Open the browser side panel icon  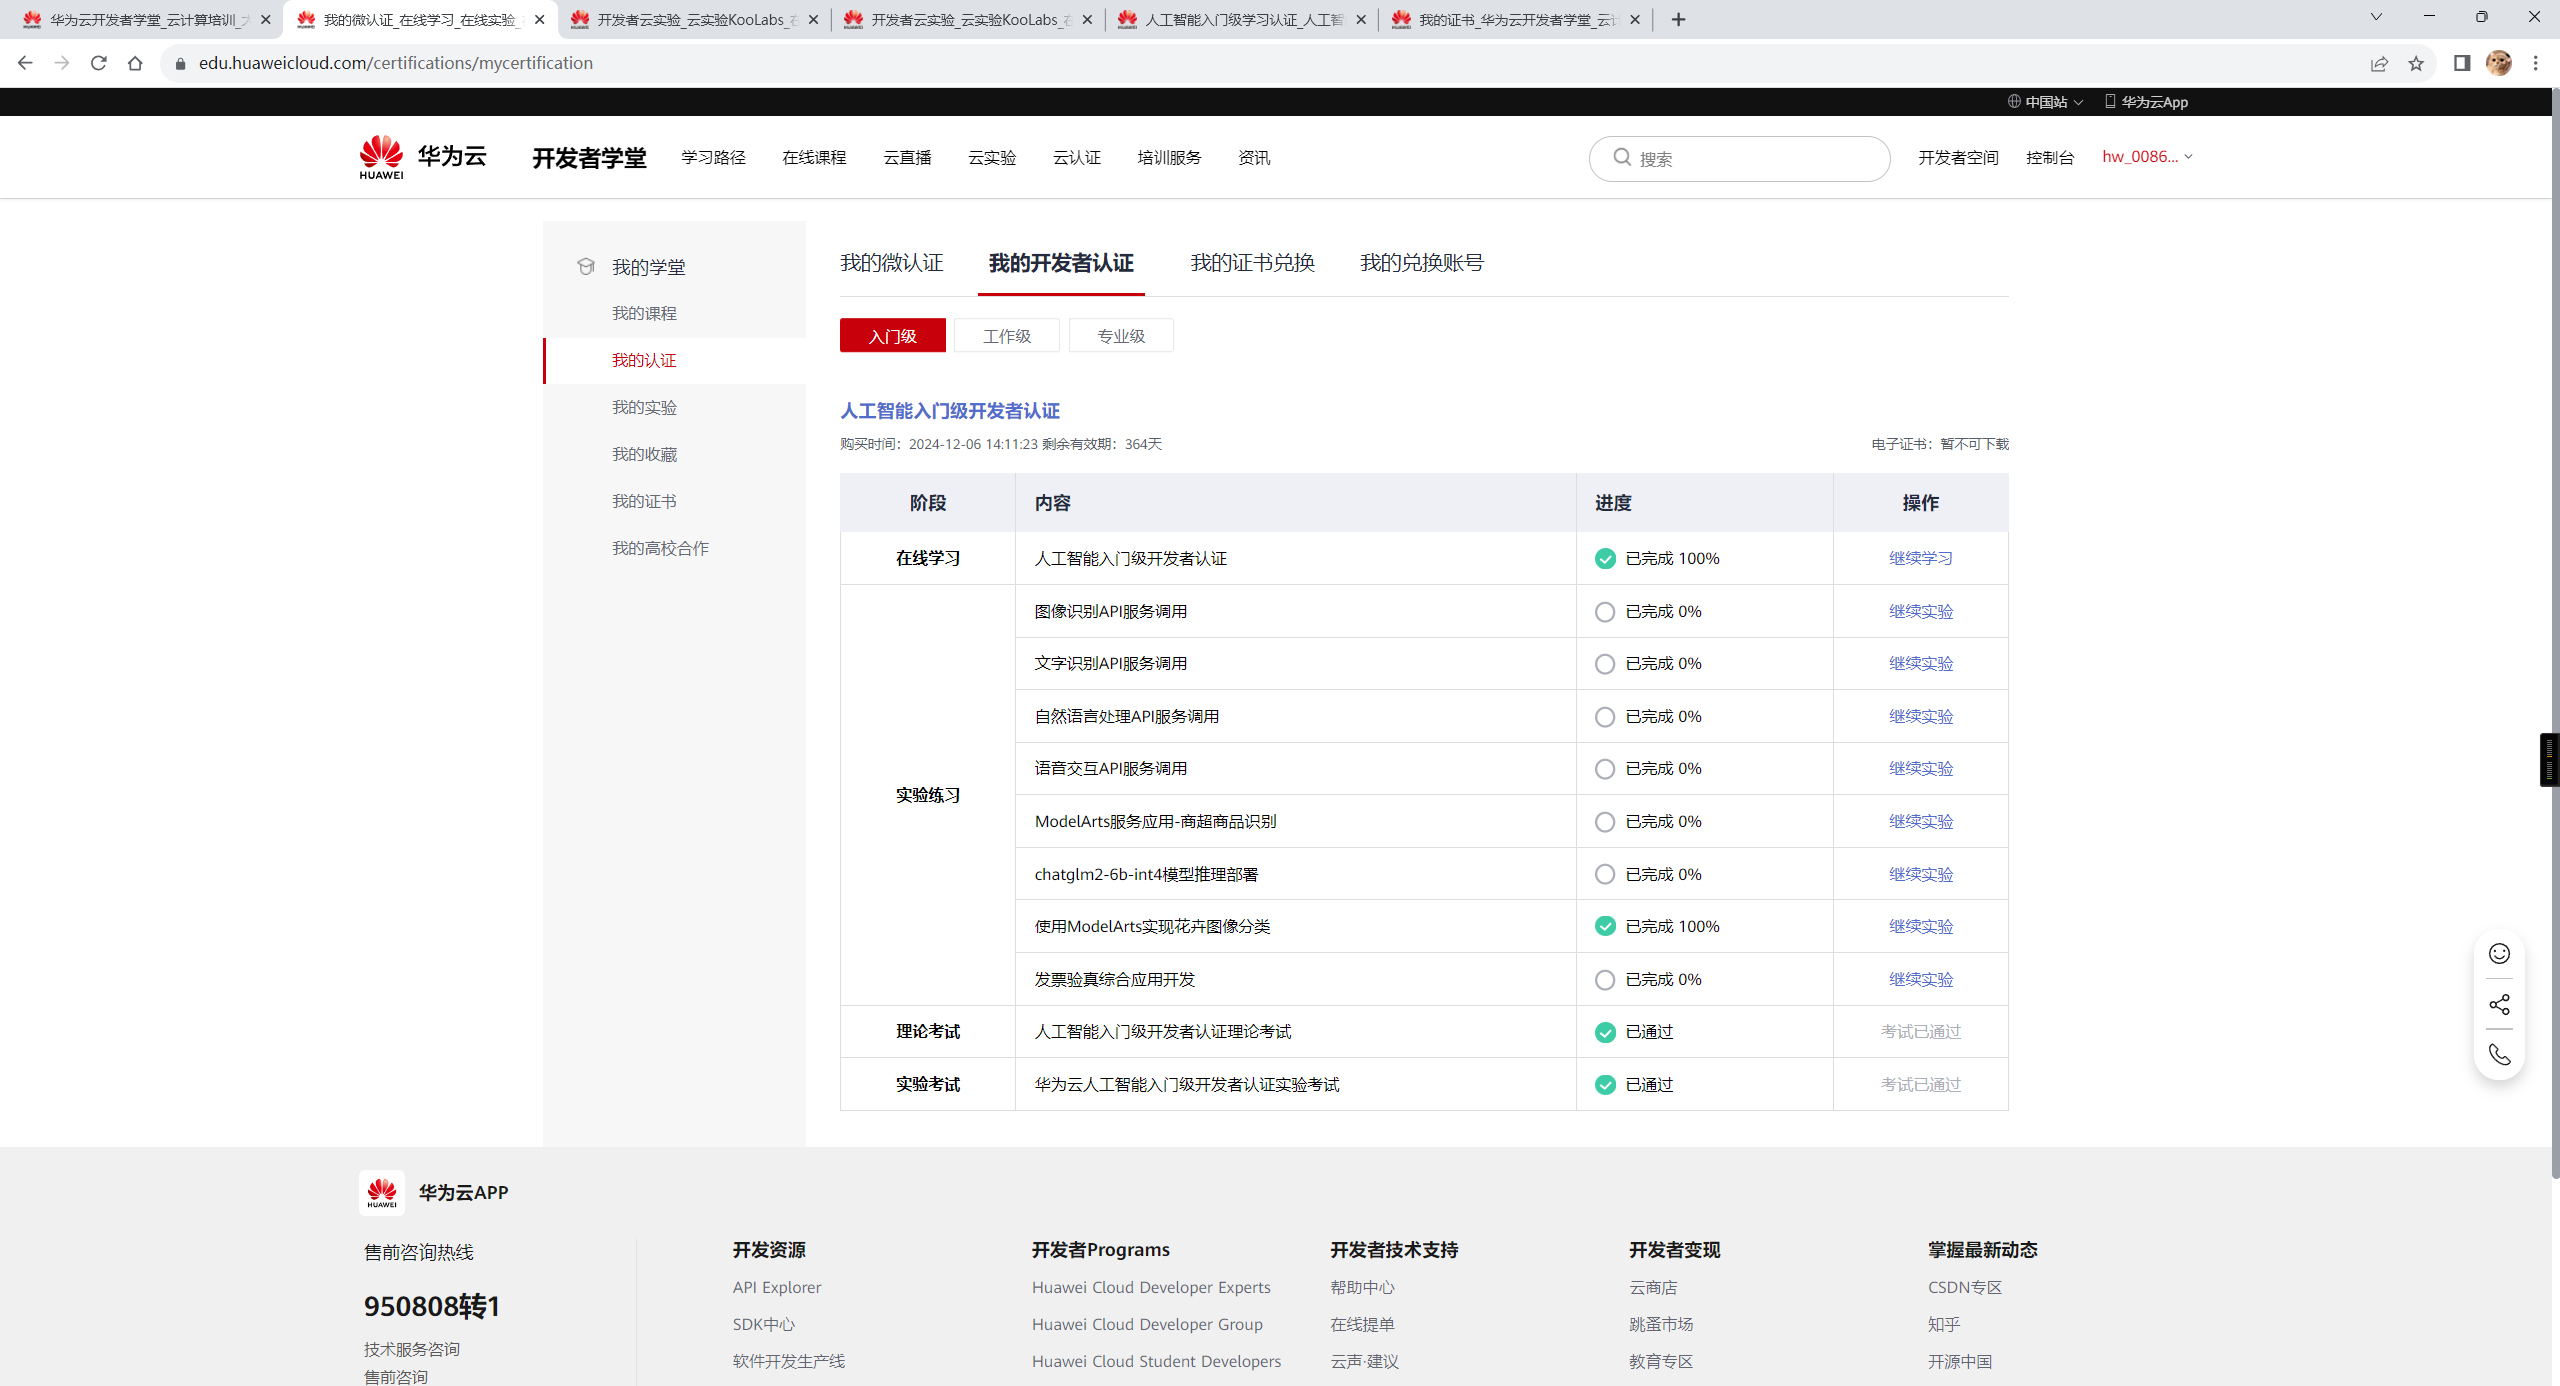pyautogui.click(x=2462, y=63)
